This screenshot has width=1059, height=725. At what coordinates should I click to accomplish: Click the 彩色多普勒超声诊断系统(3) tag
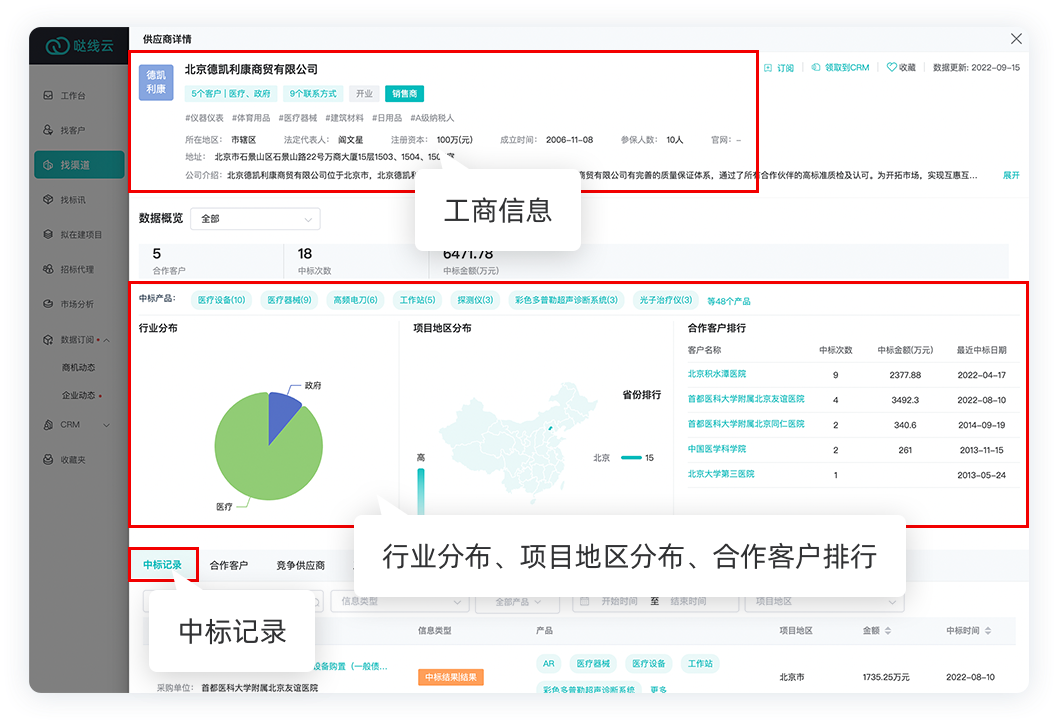click(566, 300)
